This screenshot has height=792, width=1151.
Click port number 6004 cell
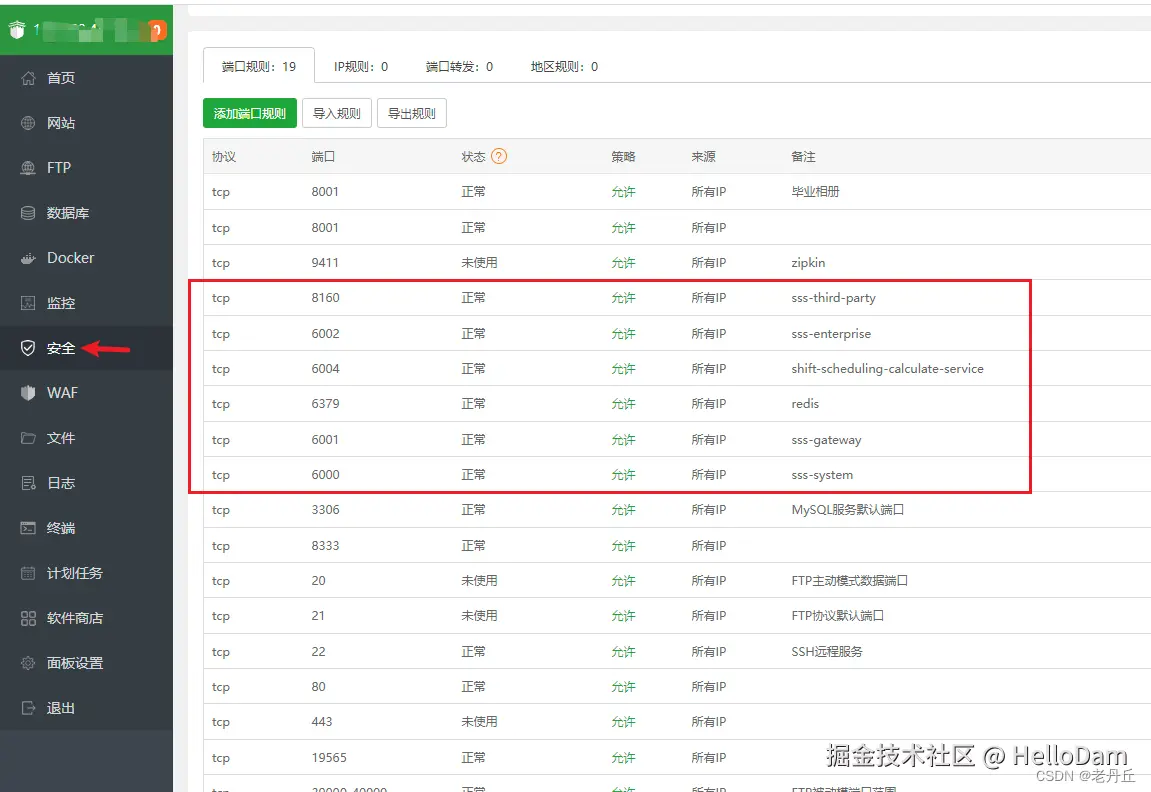[325, 368]
